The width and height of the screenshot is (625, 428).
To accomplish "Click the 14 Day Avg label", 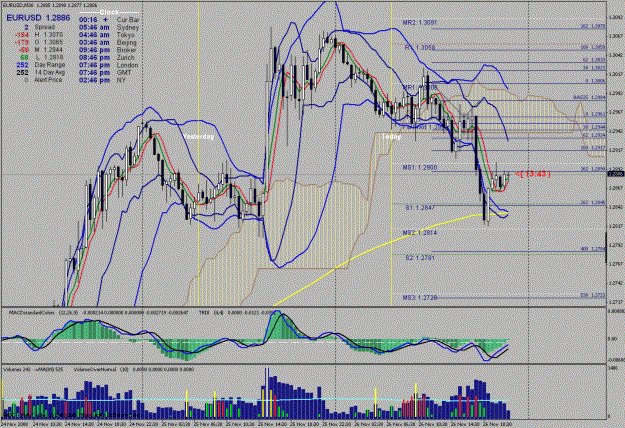I will (x=50, y=73).
